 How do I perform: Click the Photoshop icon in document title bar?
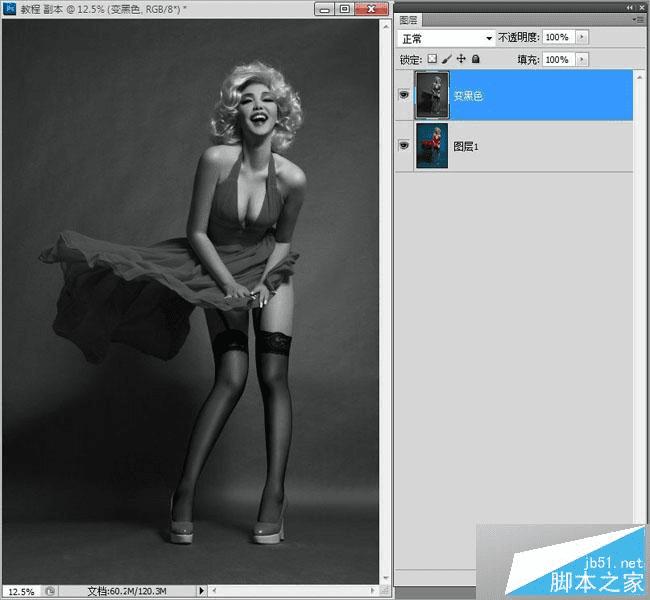[x=9, y=8]
